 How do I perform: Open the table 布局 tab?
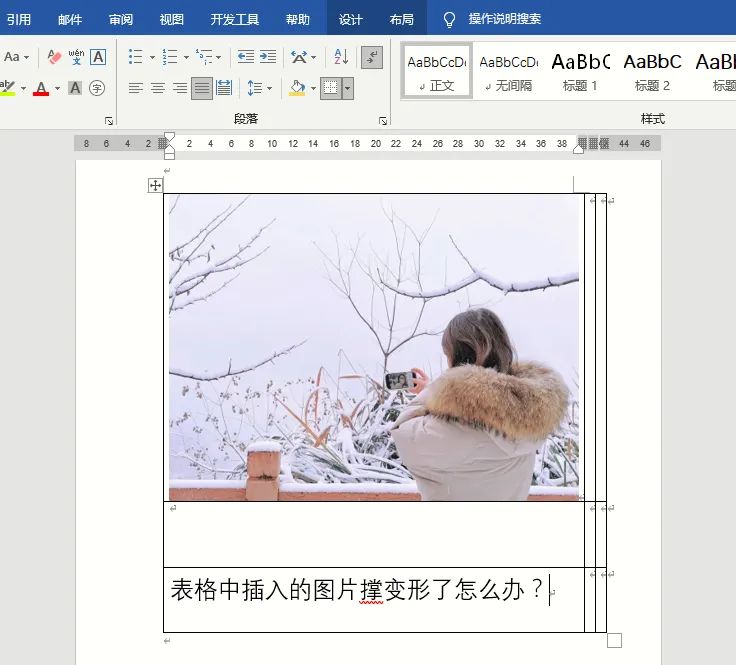[401, 19]
